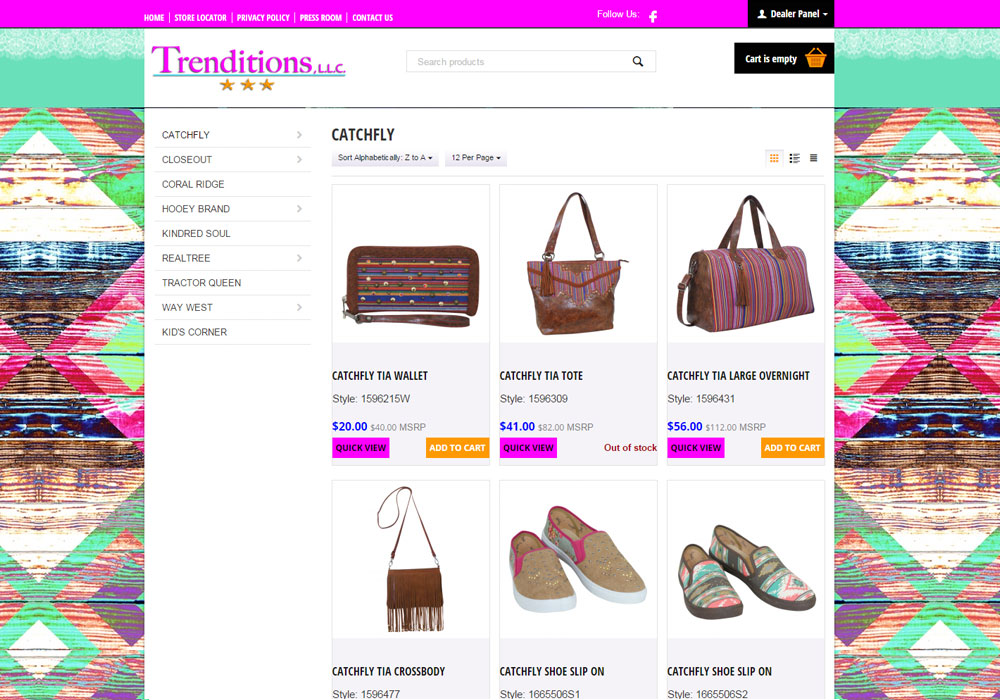Expand the Hooey Brand category arrow
The height and width of the screenshot is (700, 1000).
(x=299, y=208)
